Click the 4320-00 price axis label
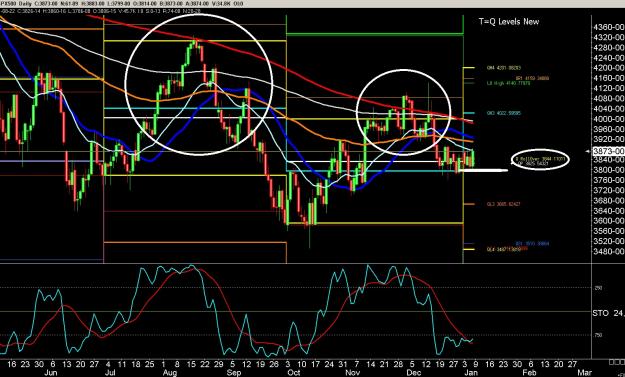This screenshot has width=625, height=377. pos(608,37)
